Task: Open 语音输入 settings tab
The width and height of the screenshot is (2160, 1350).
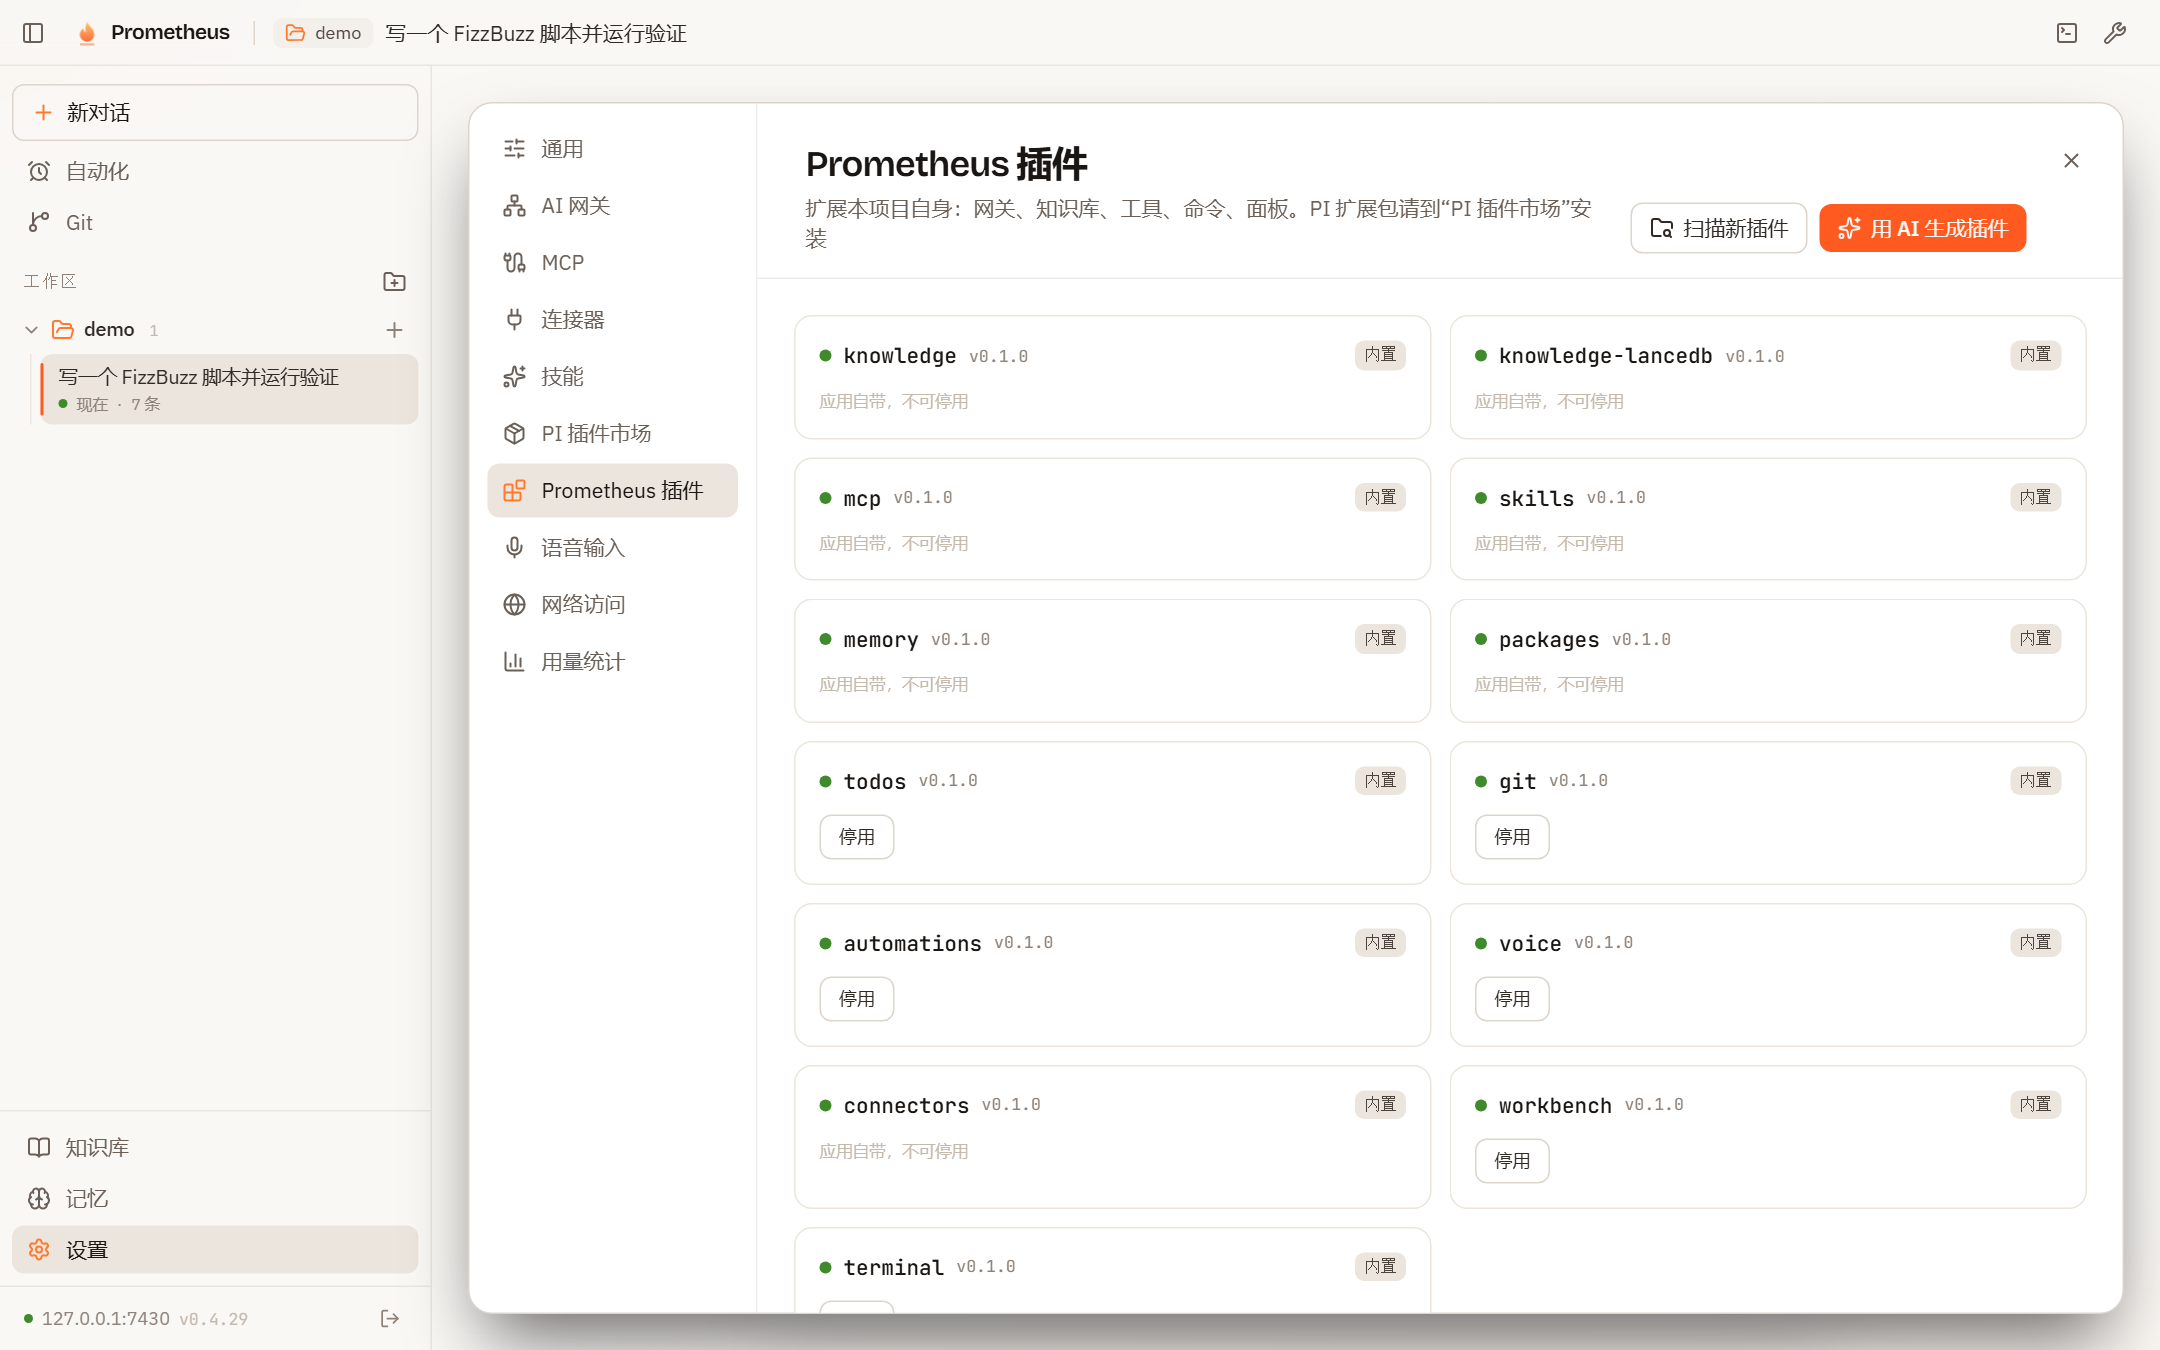Action: (612, 548)
